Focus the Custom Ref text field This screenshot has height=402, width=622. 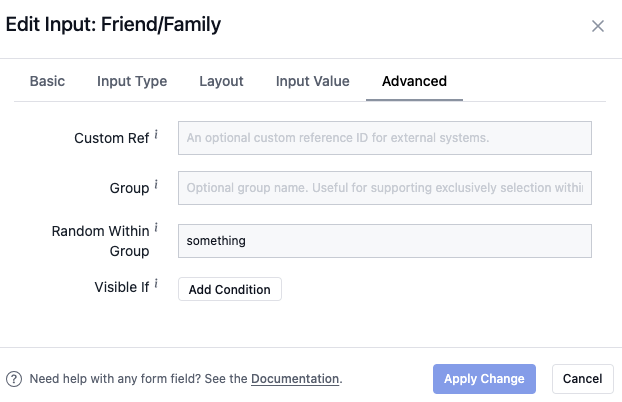(x=384, y=138)
